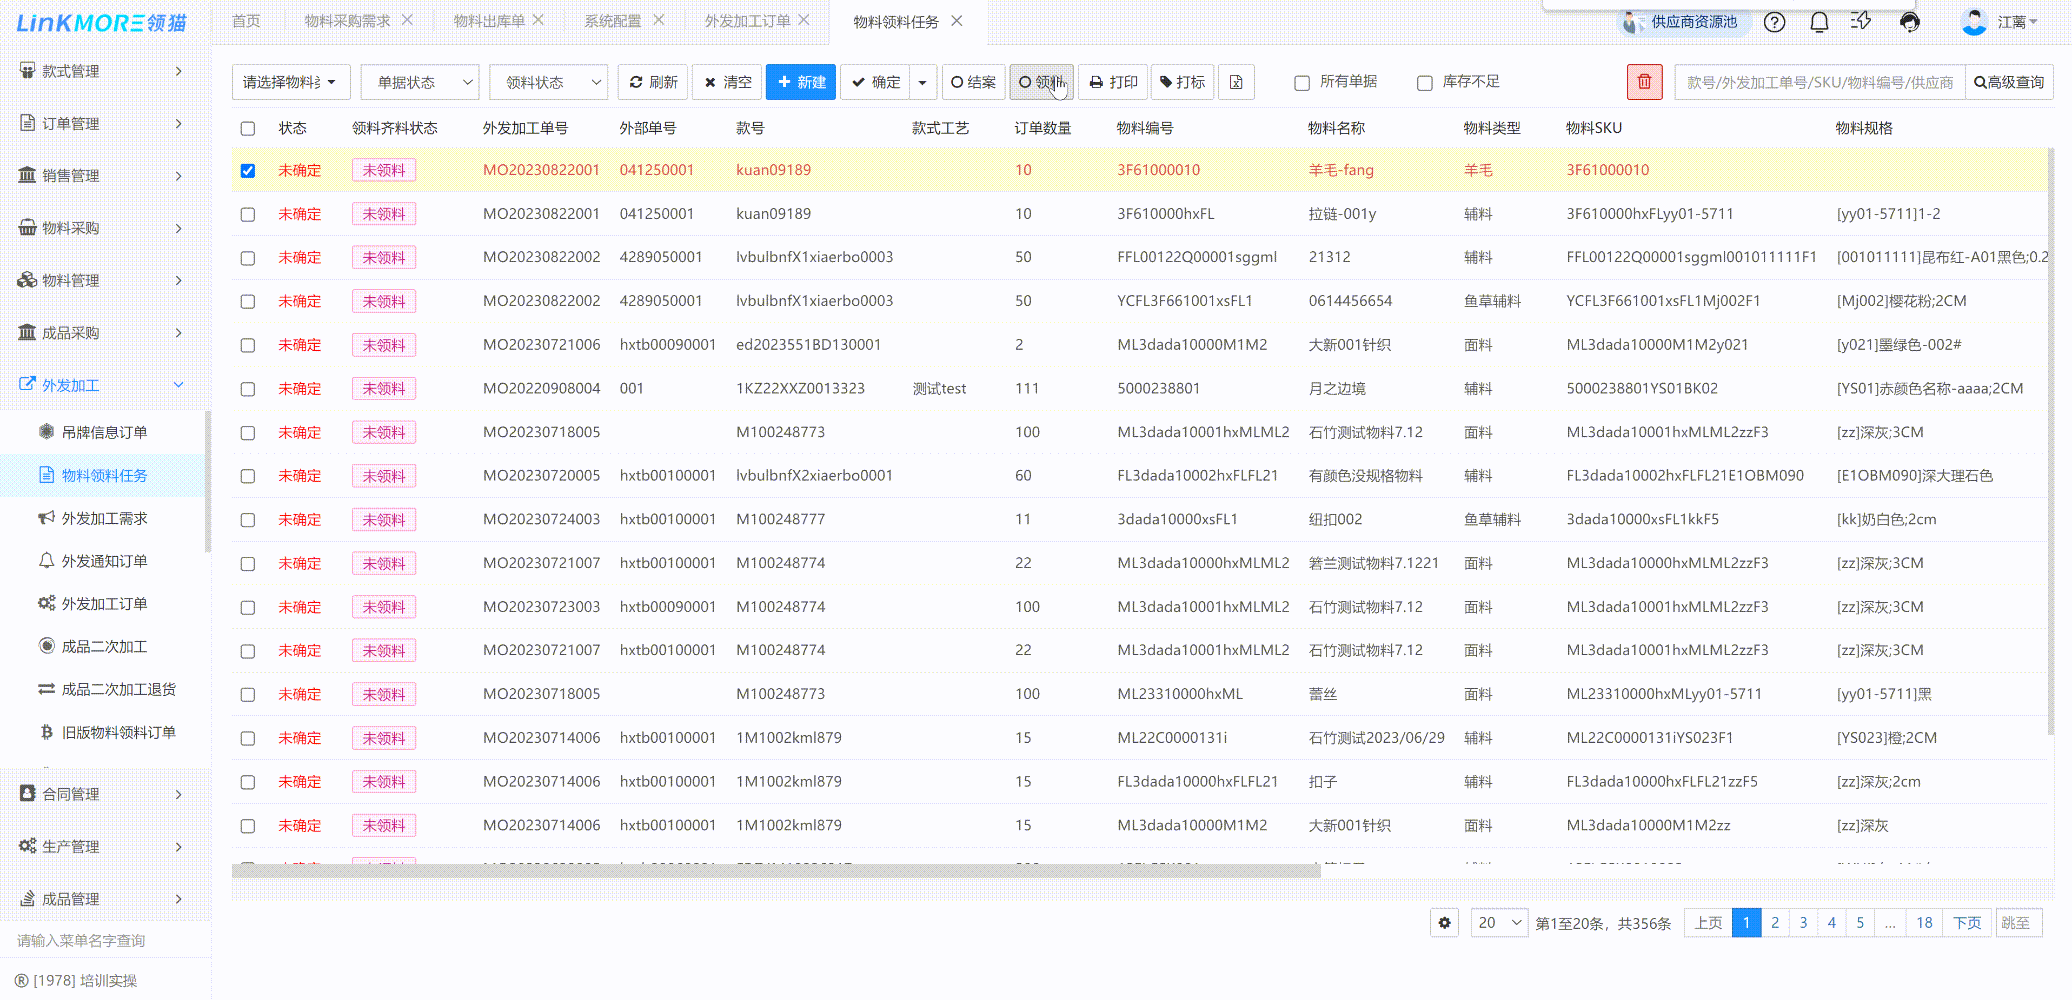
Task: Click the search box for 款号/外发加工单号
Action: click(1819, 82)
